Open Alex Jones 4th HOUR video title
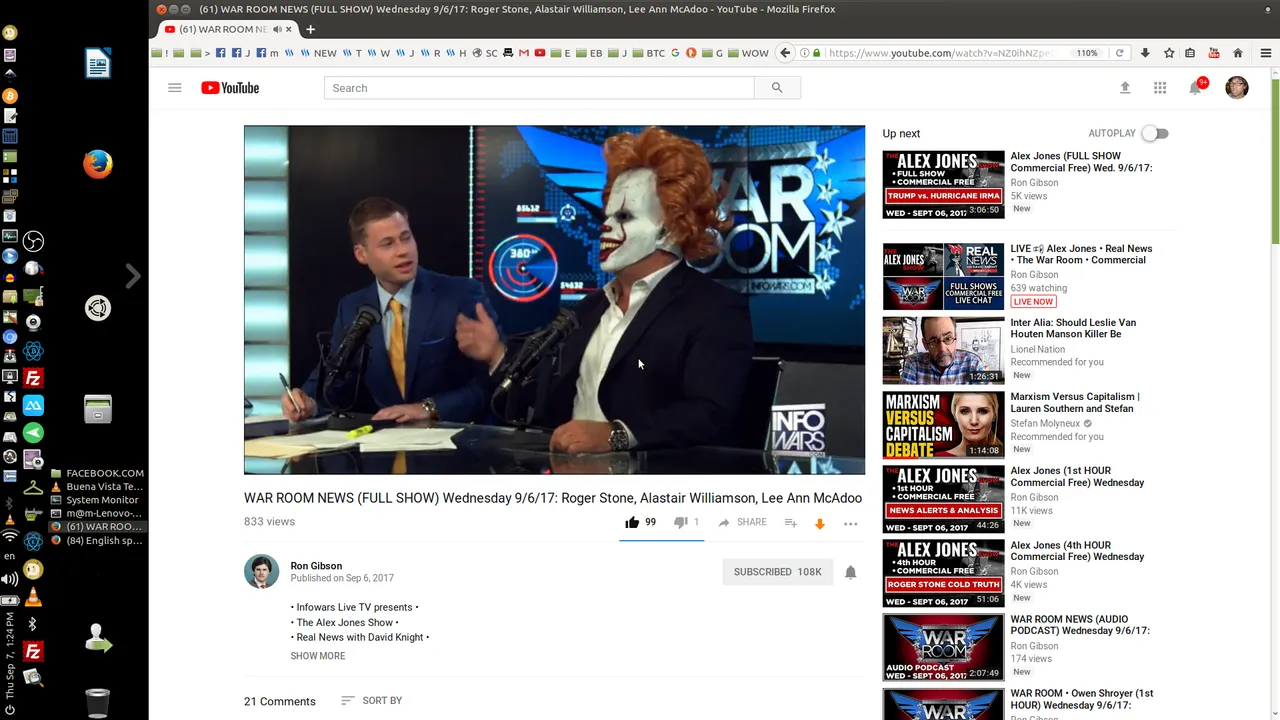The height and width of the screenshot is (720, 1280). (x=1077, y=551)
